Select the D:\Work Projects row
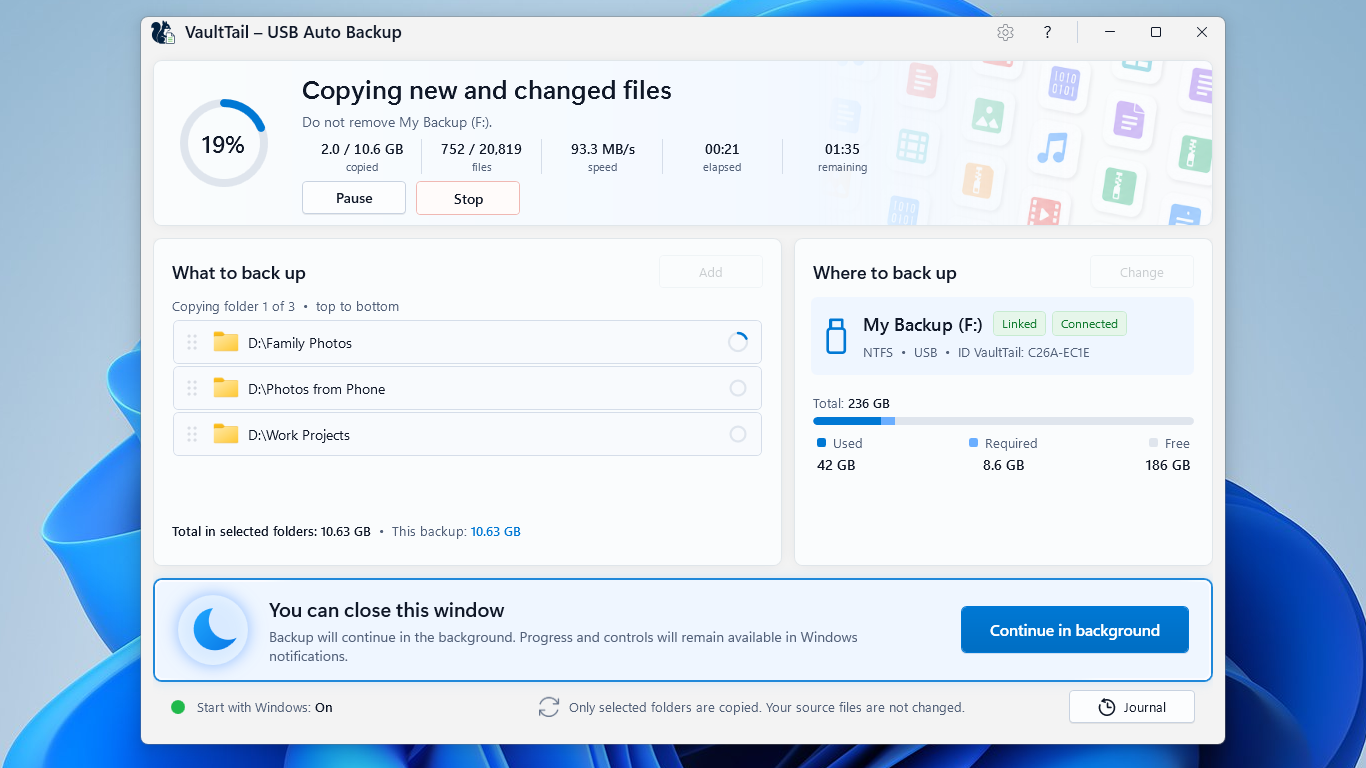Viewport: 1366px width, 768px height. point(467,434)
